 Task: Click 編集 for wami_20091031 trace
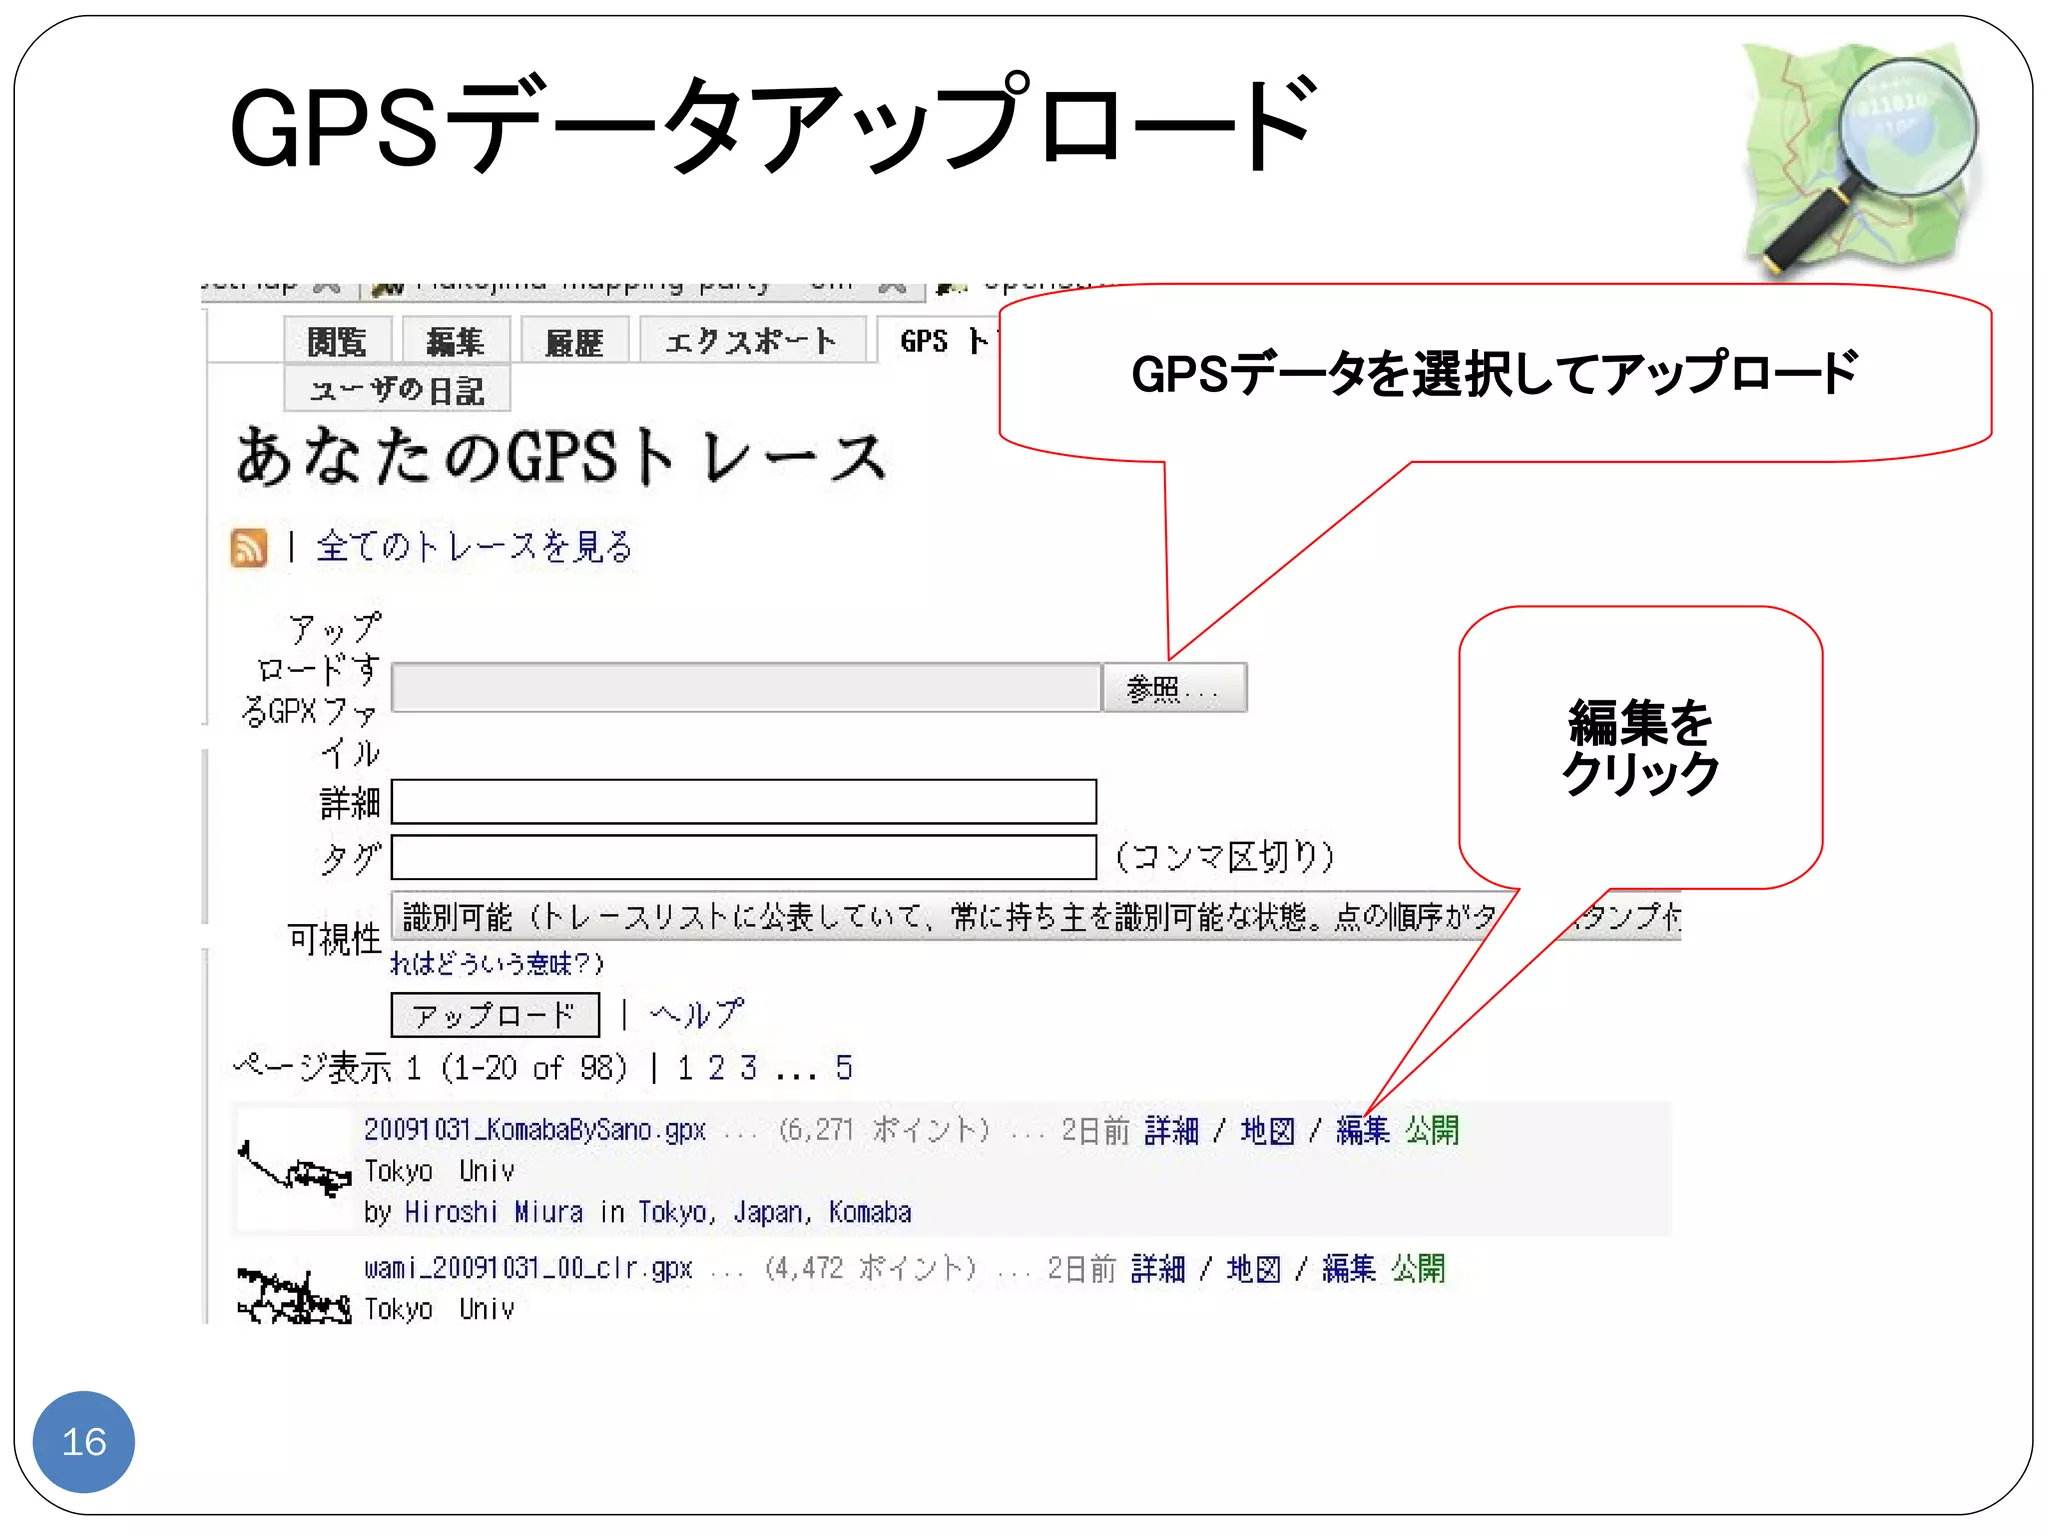[1349, 1269]
